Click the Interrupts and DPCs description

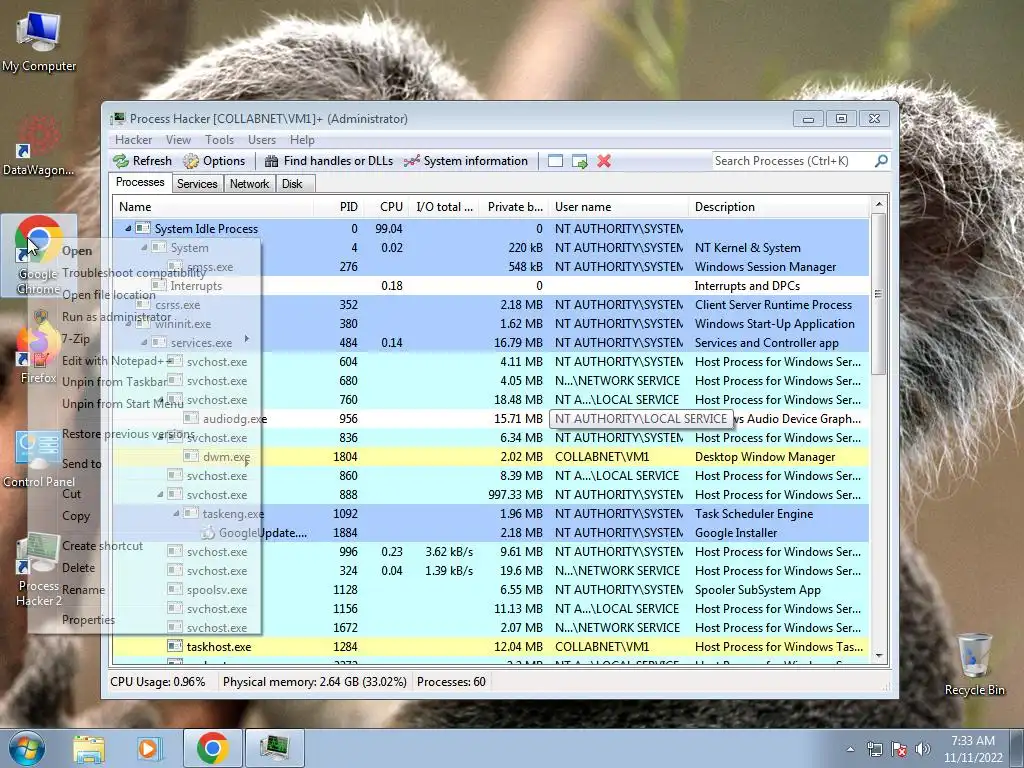click(747, 286)
